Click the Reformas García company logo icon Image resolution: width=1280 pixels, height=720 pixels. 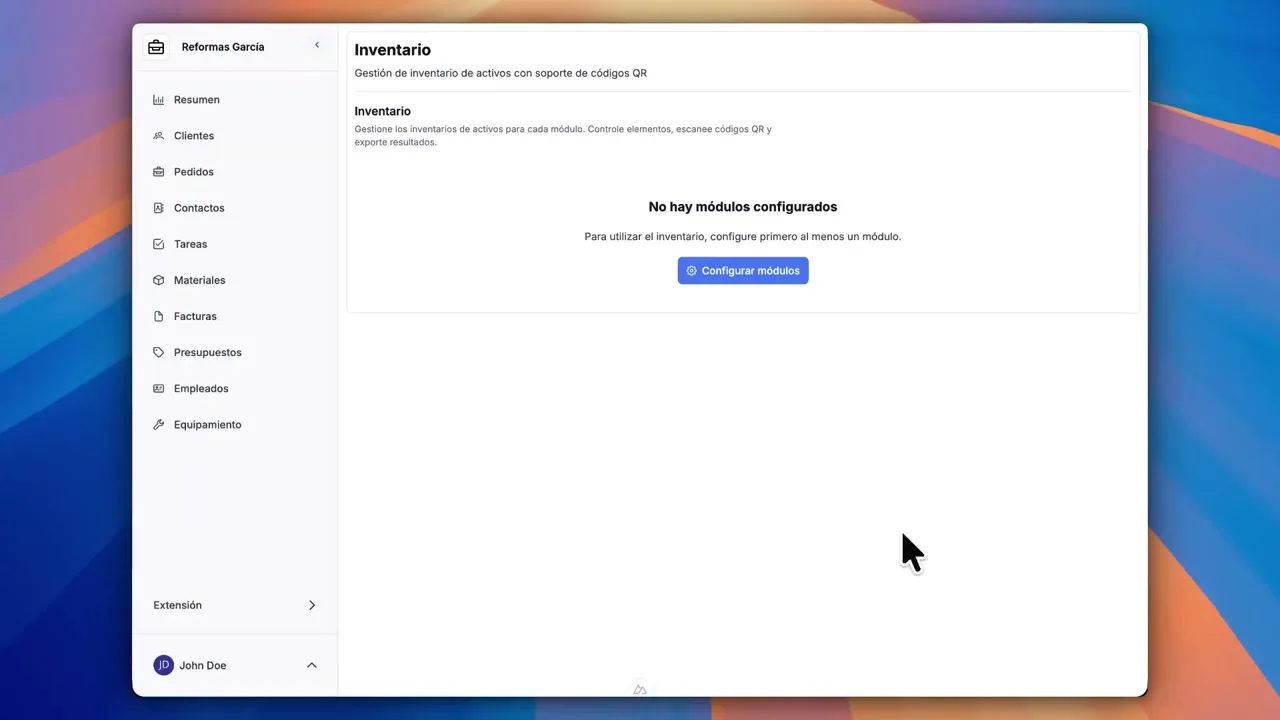coord(156,46)
